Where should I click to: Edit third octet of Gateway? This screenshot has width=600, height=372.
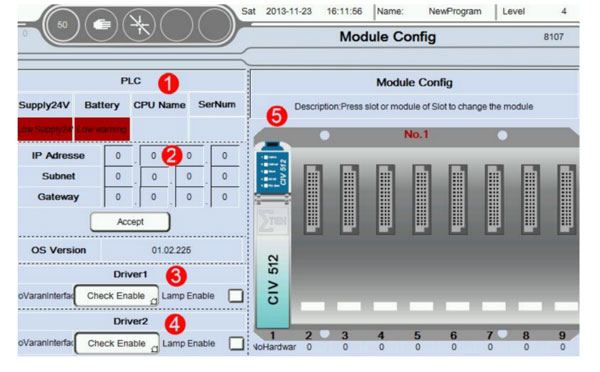(189, 197)
